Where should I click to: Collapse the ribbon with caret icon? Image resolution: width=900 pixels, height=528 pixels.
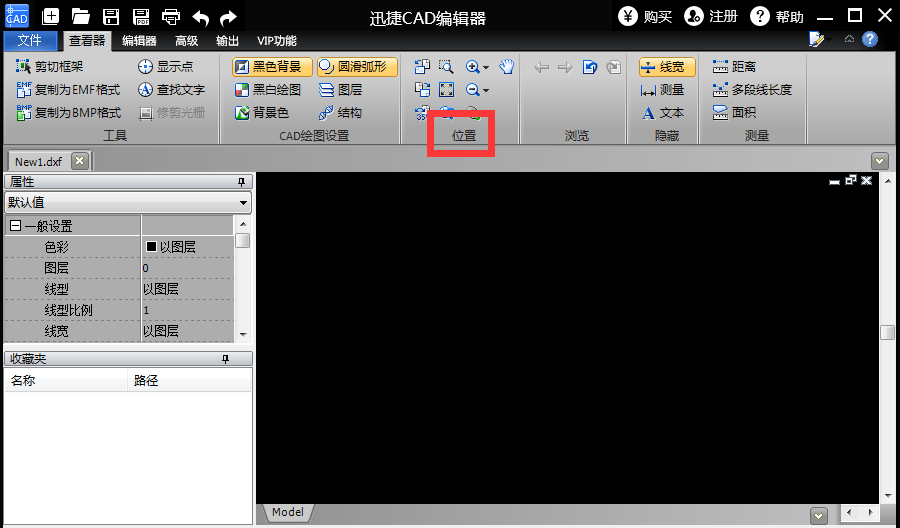pyautogui.click(x=849, y=39)
